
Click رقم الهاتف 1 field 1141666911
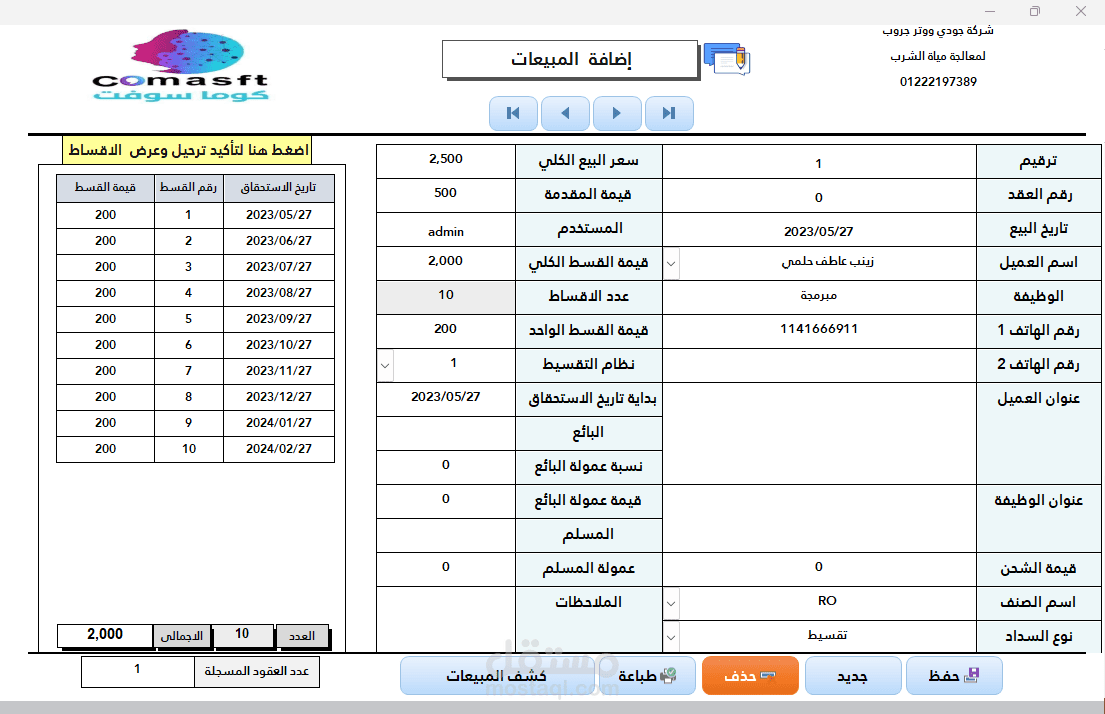[819, 331]
